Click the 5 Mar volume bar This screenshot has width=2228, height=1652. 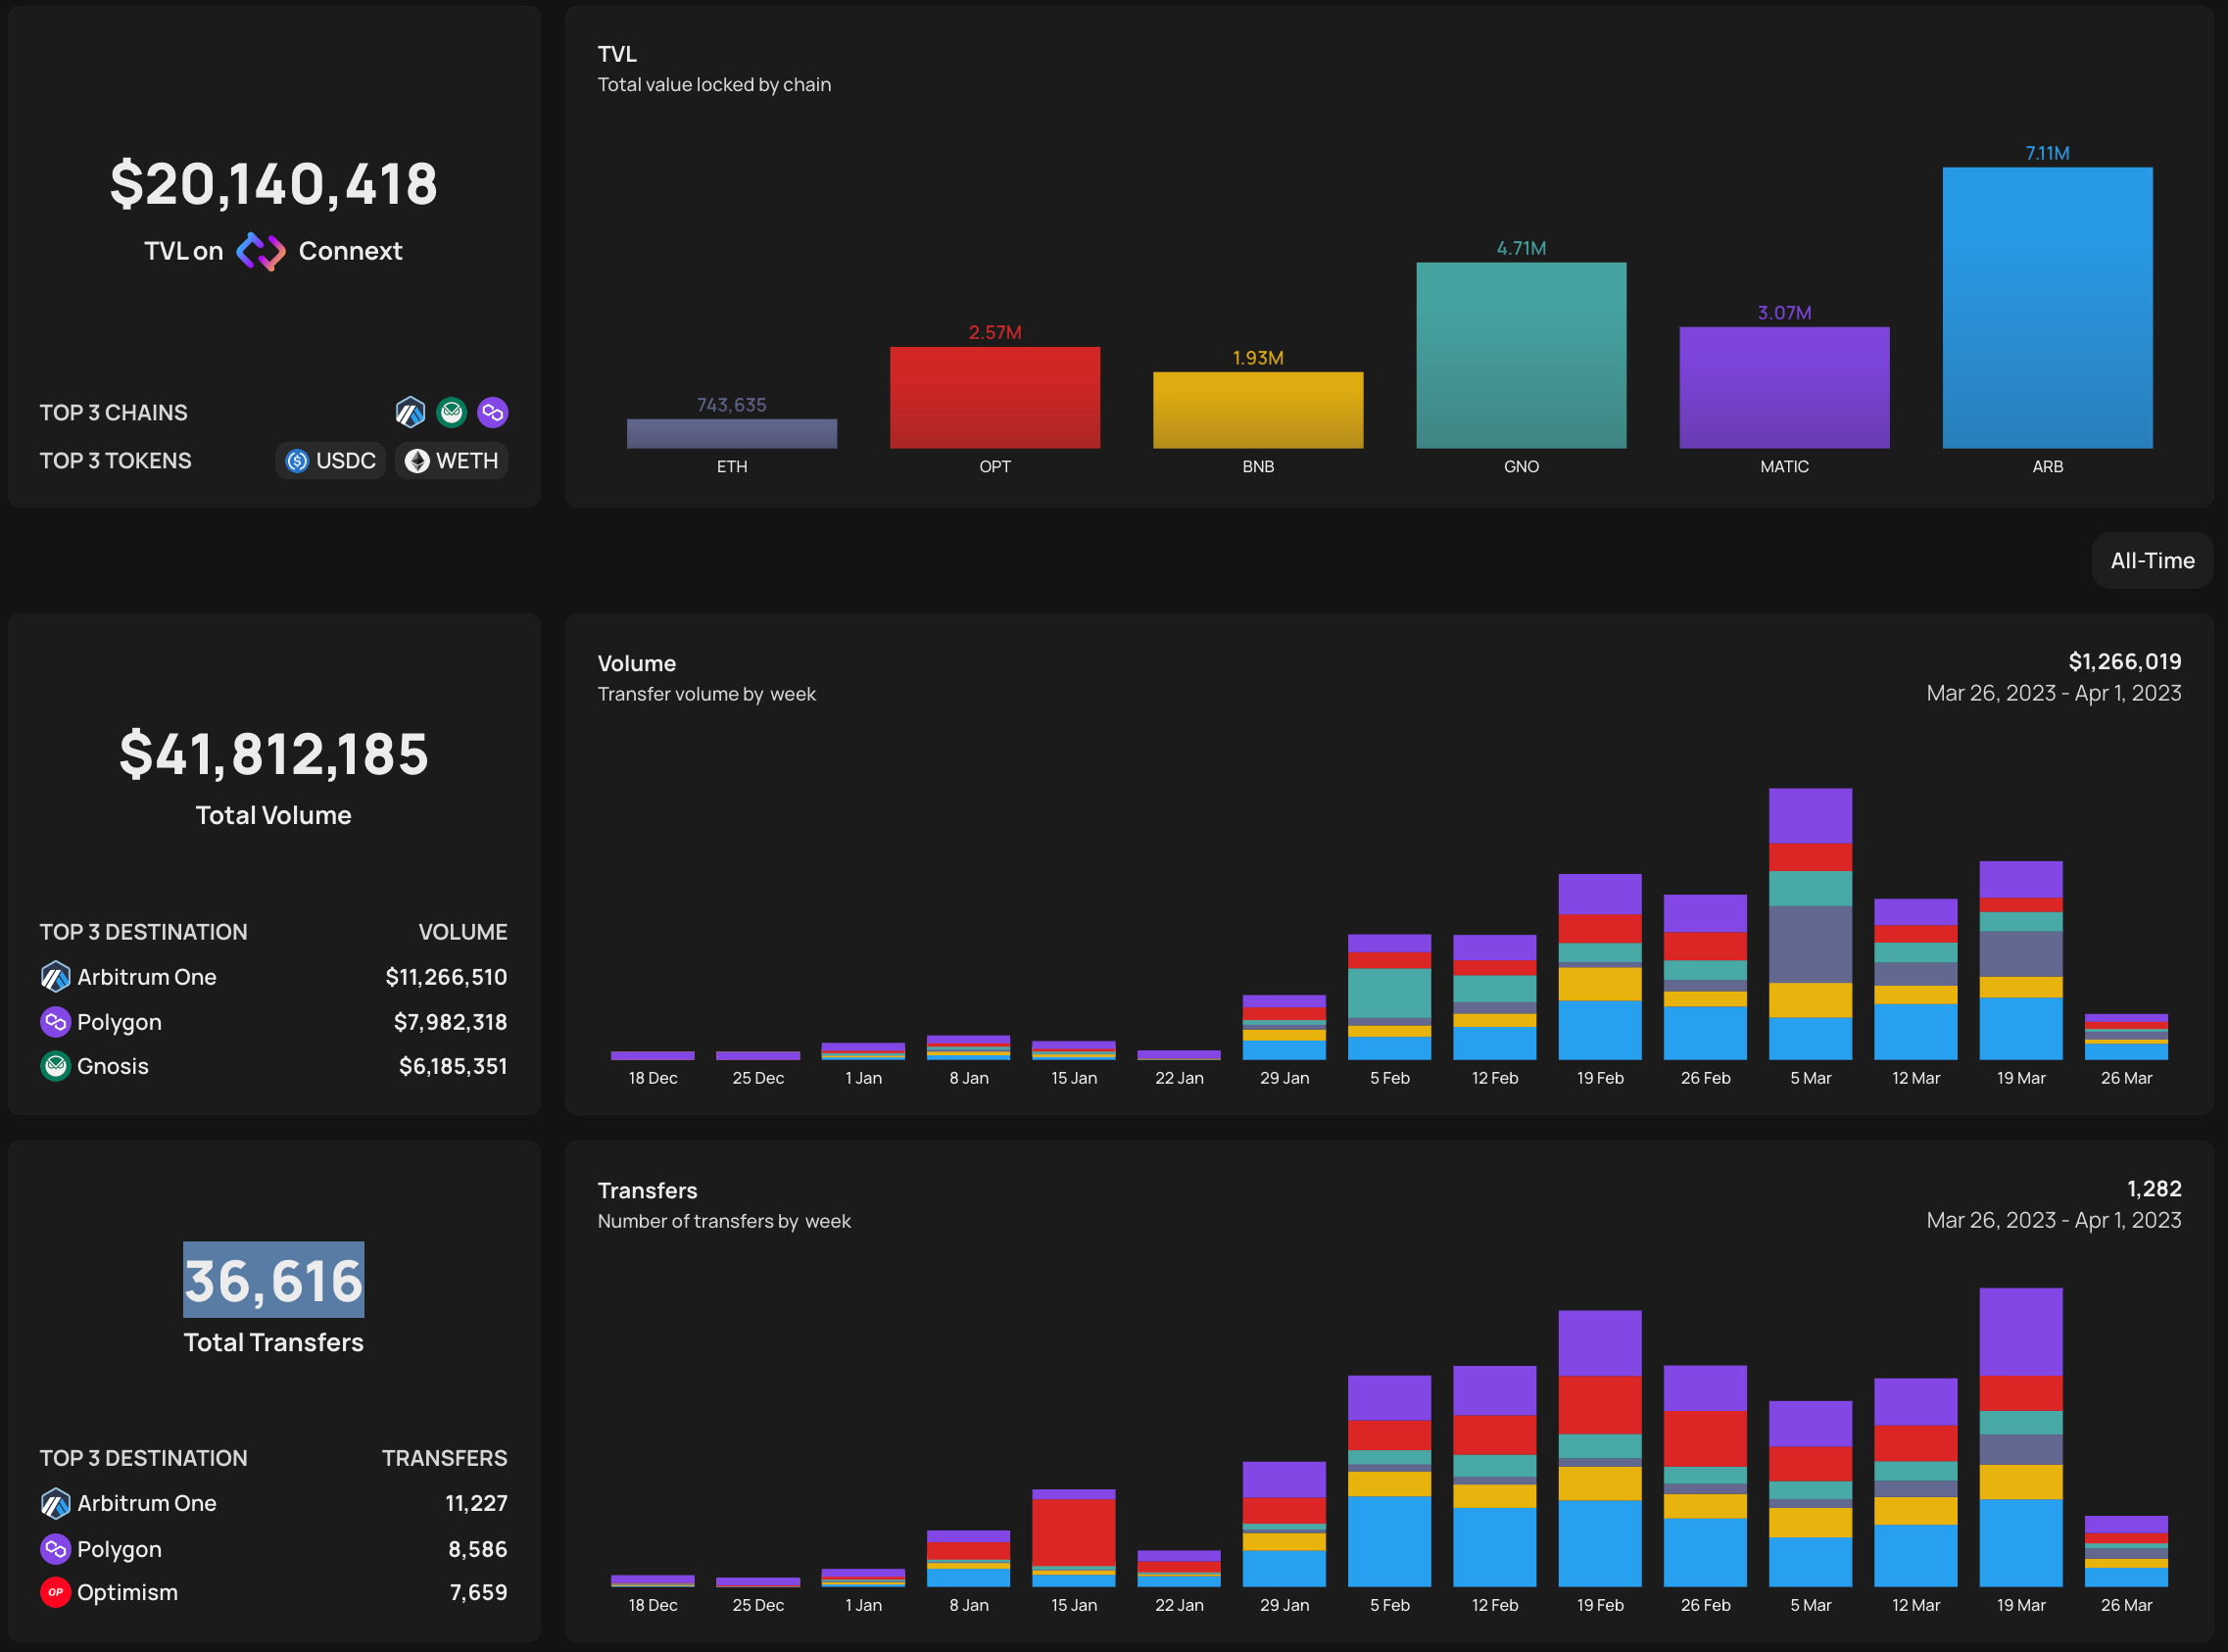click(1810, 924)
